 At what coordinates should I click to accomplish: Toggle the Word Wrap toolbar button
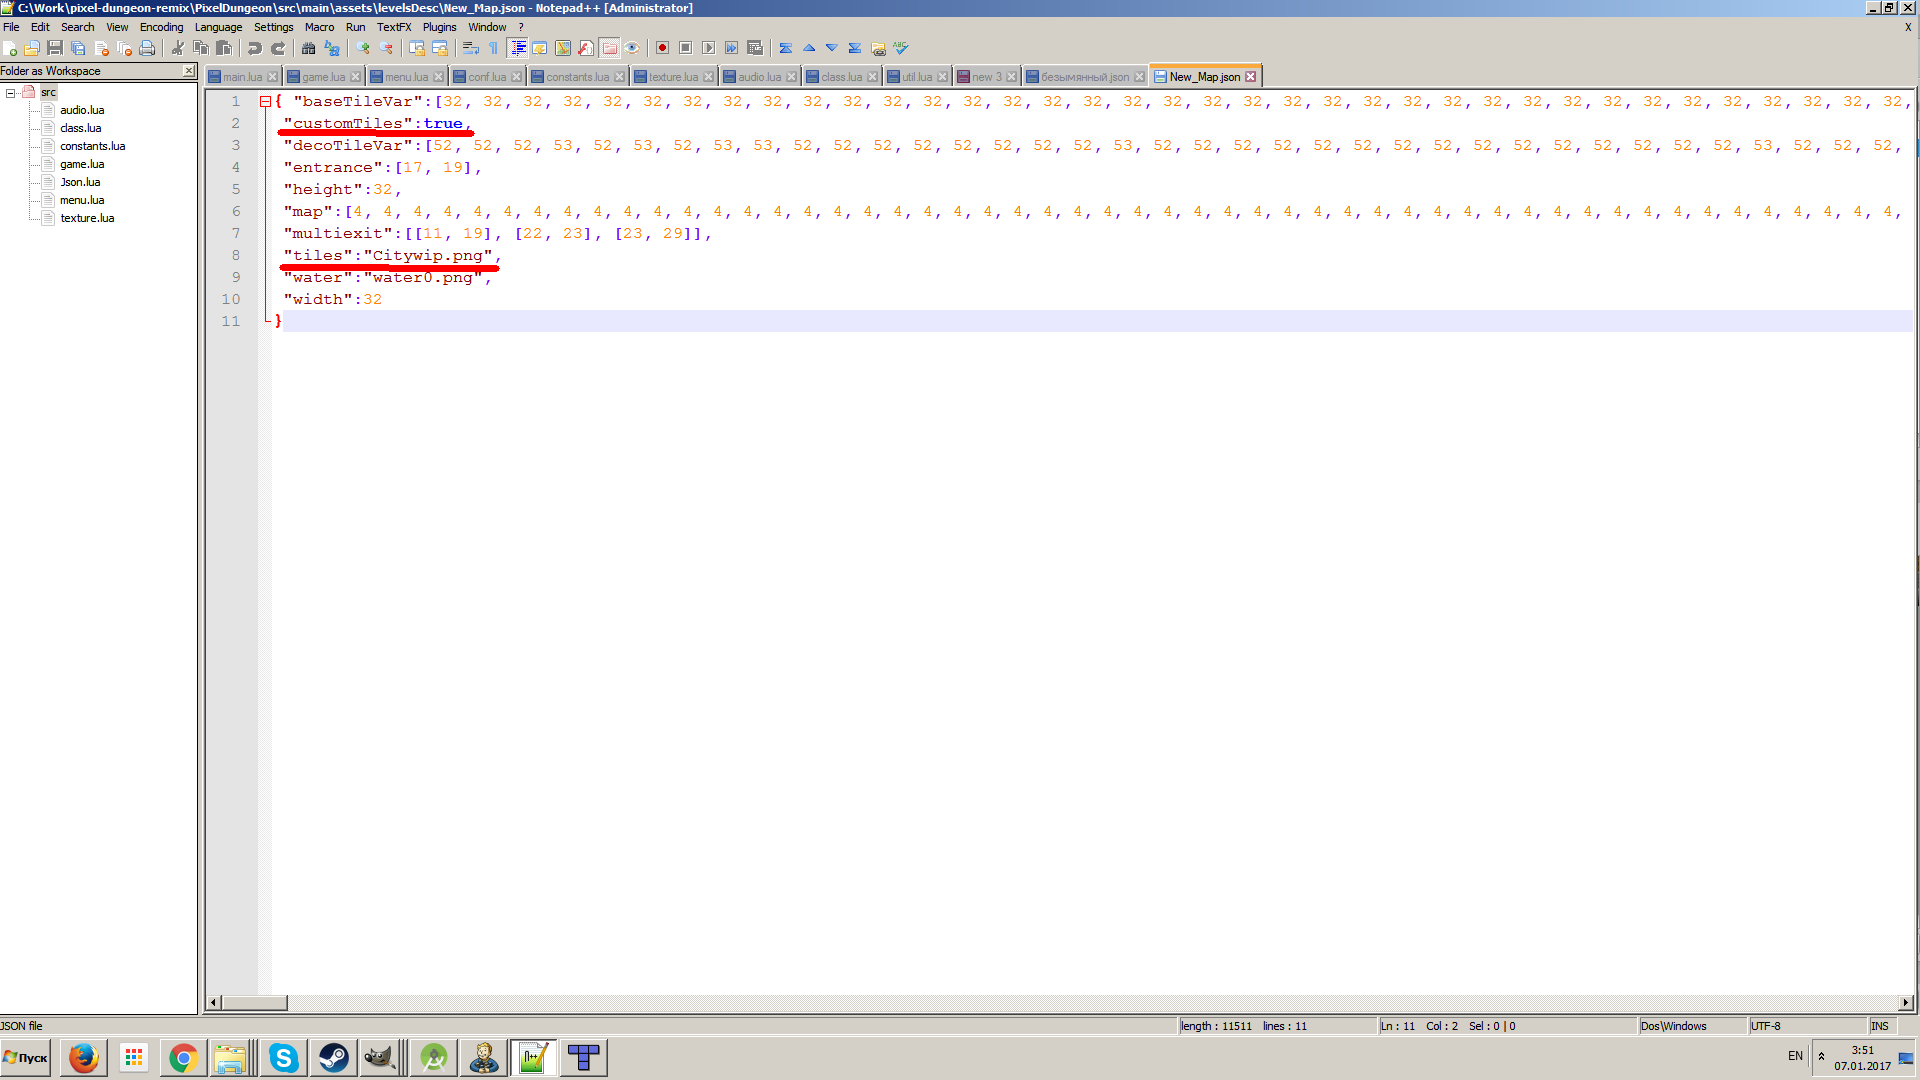click(470, 48)
